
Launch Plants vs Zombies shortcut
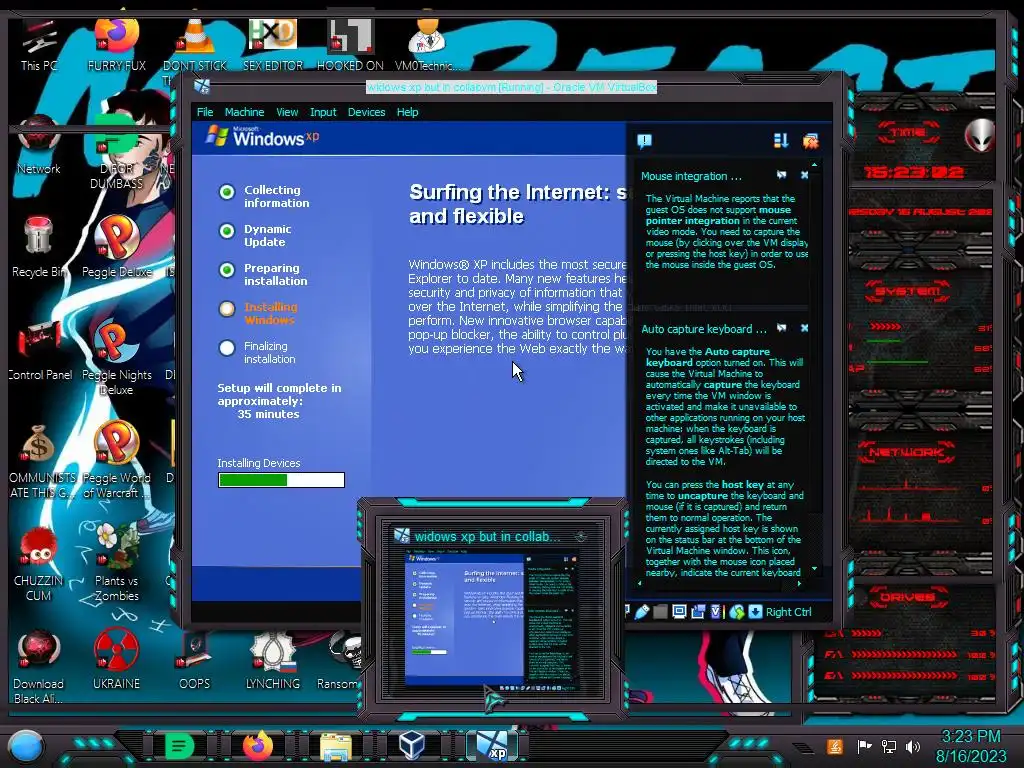tap(116, 563)
